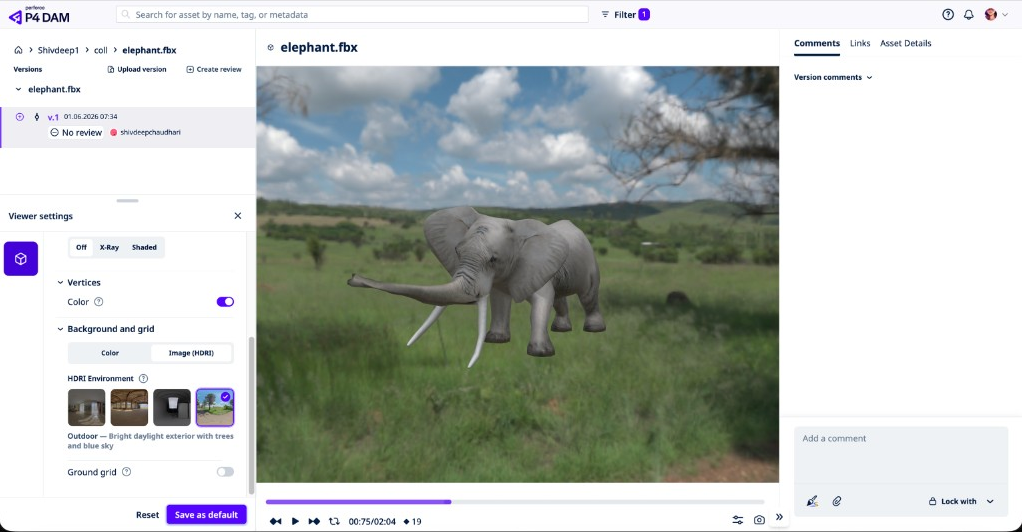Click the viewer settings panel scrollbar

click(x=252, y=415)
